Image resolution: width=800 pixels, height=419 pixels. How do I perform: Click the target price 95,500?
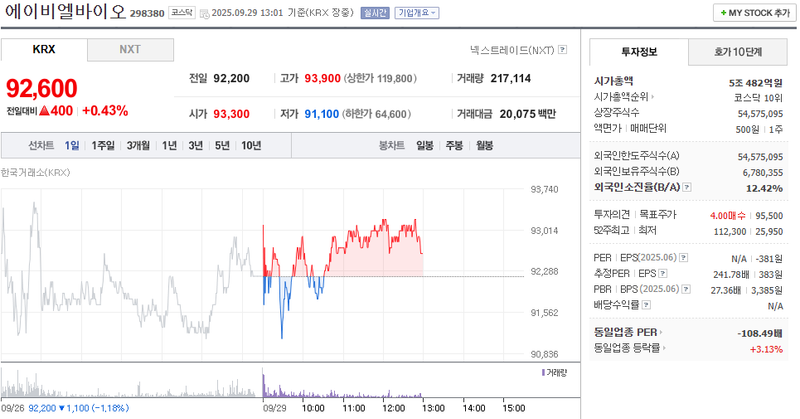(769, 216)
